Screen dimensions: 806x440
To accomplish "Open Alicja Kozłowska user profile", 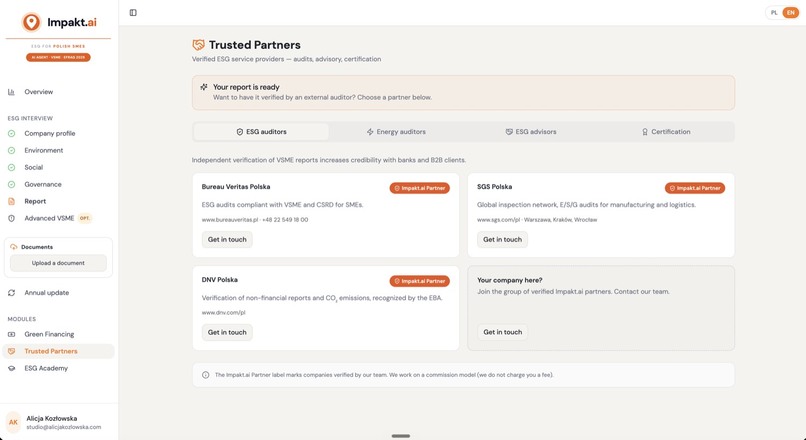I will [58, 423].
